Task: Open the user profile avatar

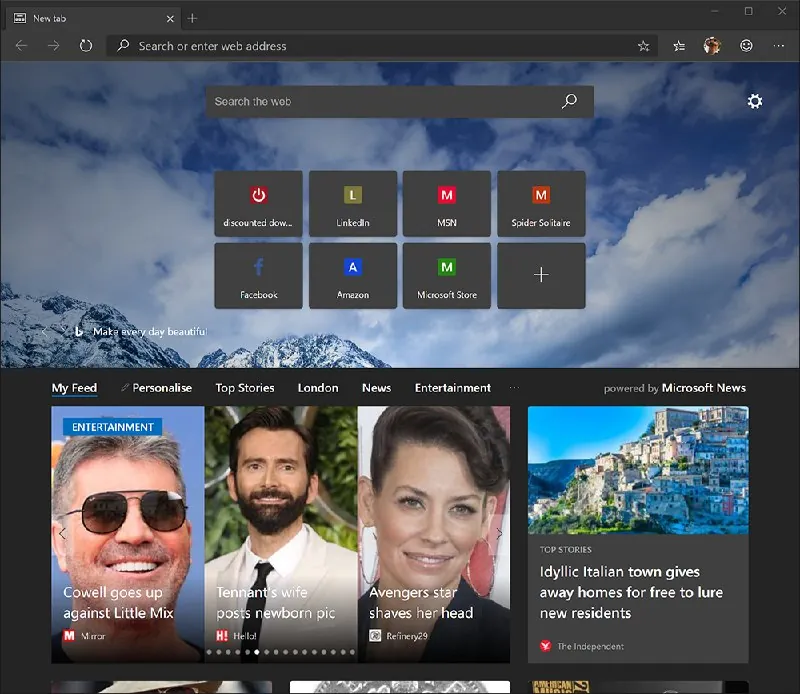Action: coord(712,46)
